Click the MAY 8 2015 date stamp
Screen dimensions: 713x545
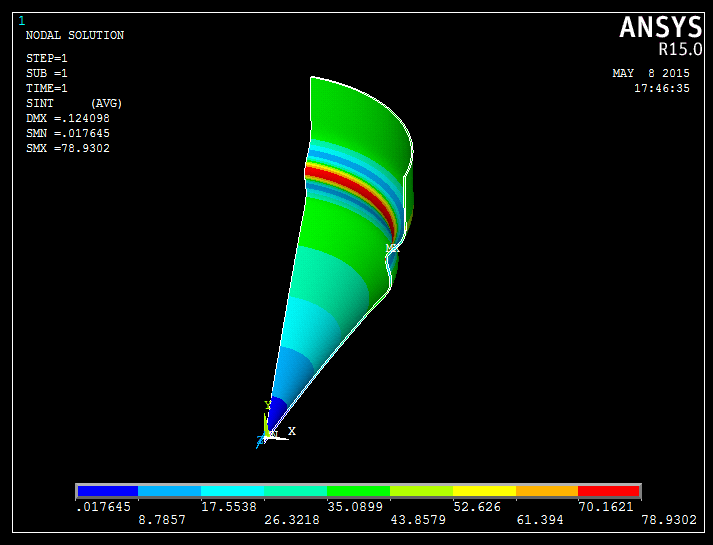pos(651,73)
